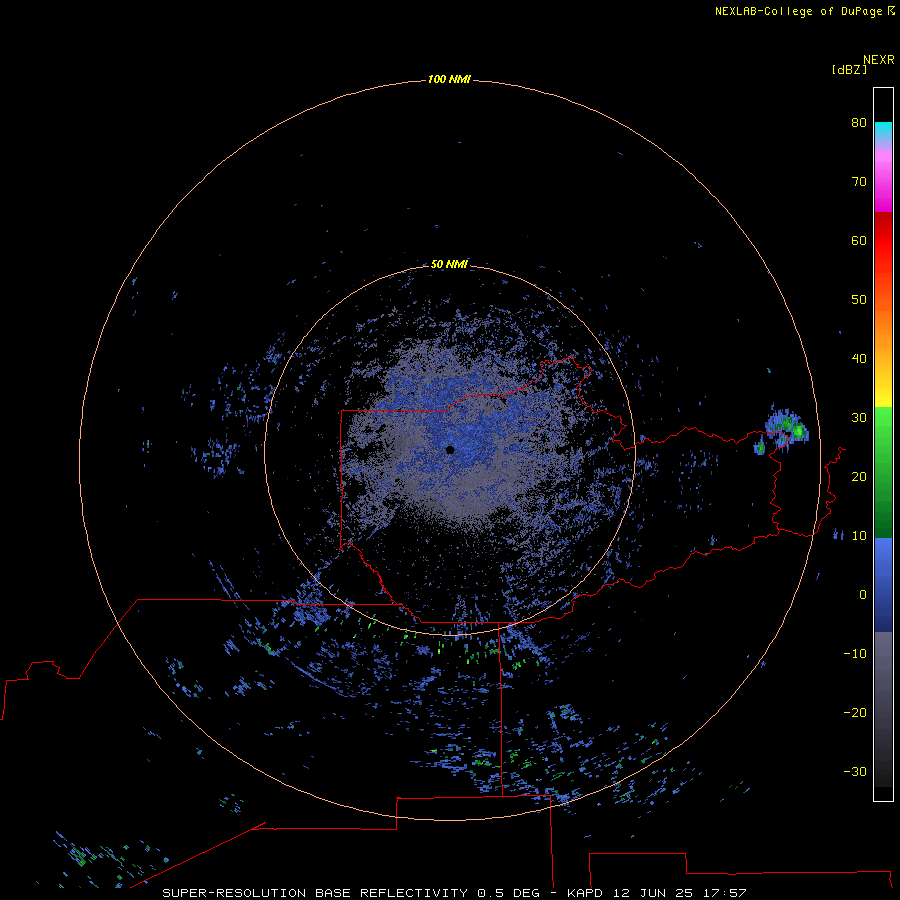Click the base reflectivity caption at the bottom
The image size is (900, 900).
point(455,893)
